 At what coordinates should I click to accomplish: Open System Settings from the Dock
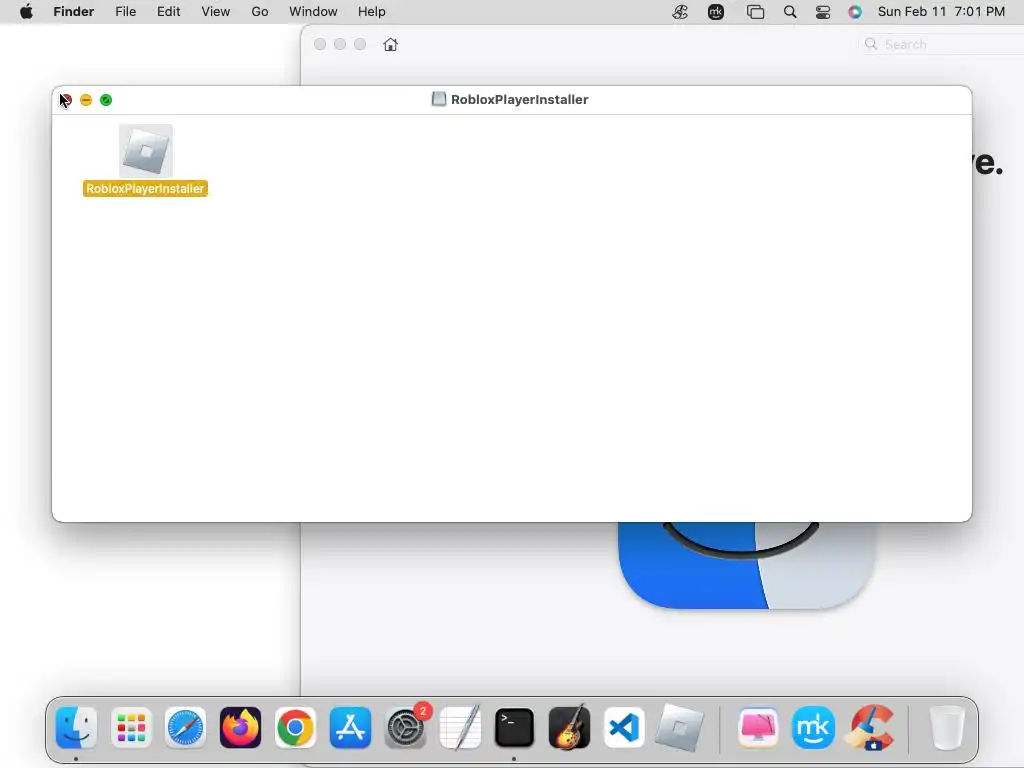point(405,728)
